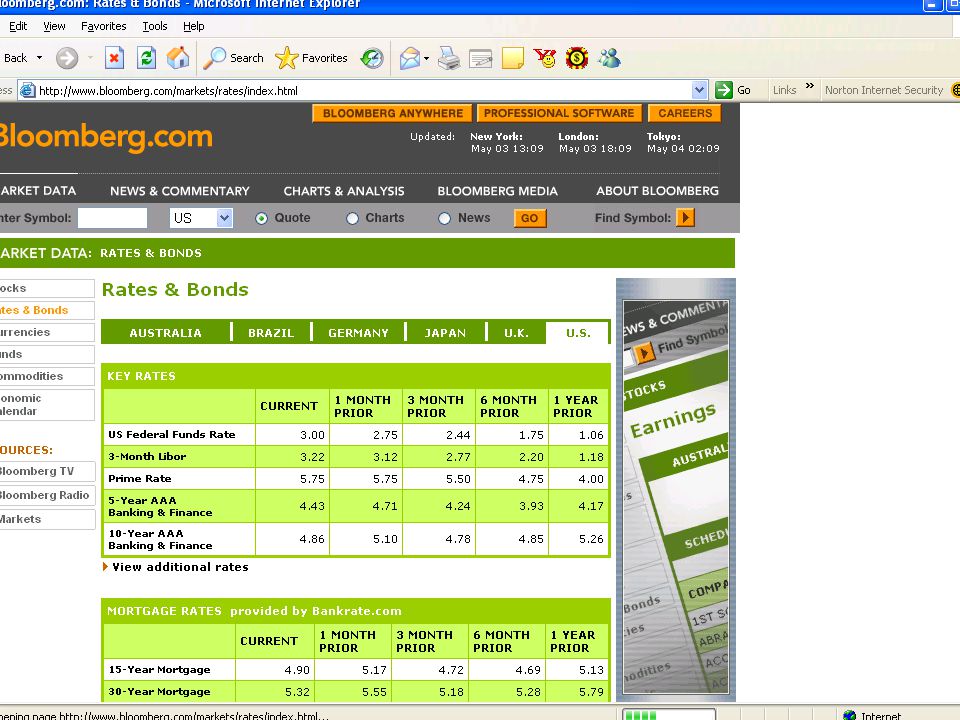This screenshot has height=720, width=960.
Task: Print the page with the printer icon
Action: [449, 59]
